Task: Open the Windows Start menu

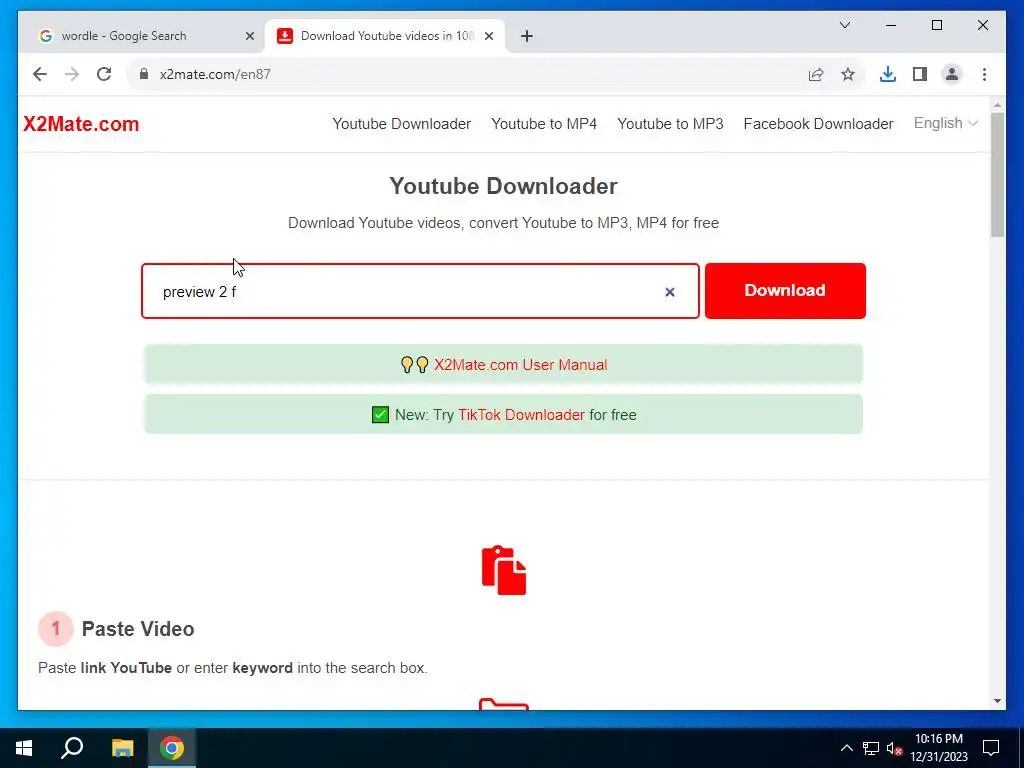Action: pos(24,748)
